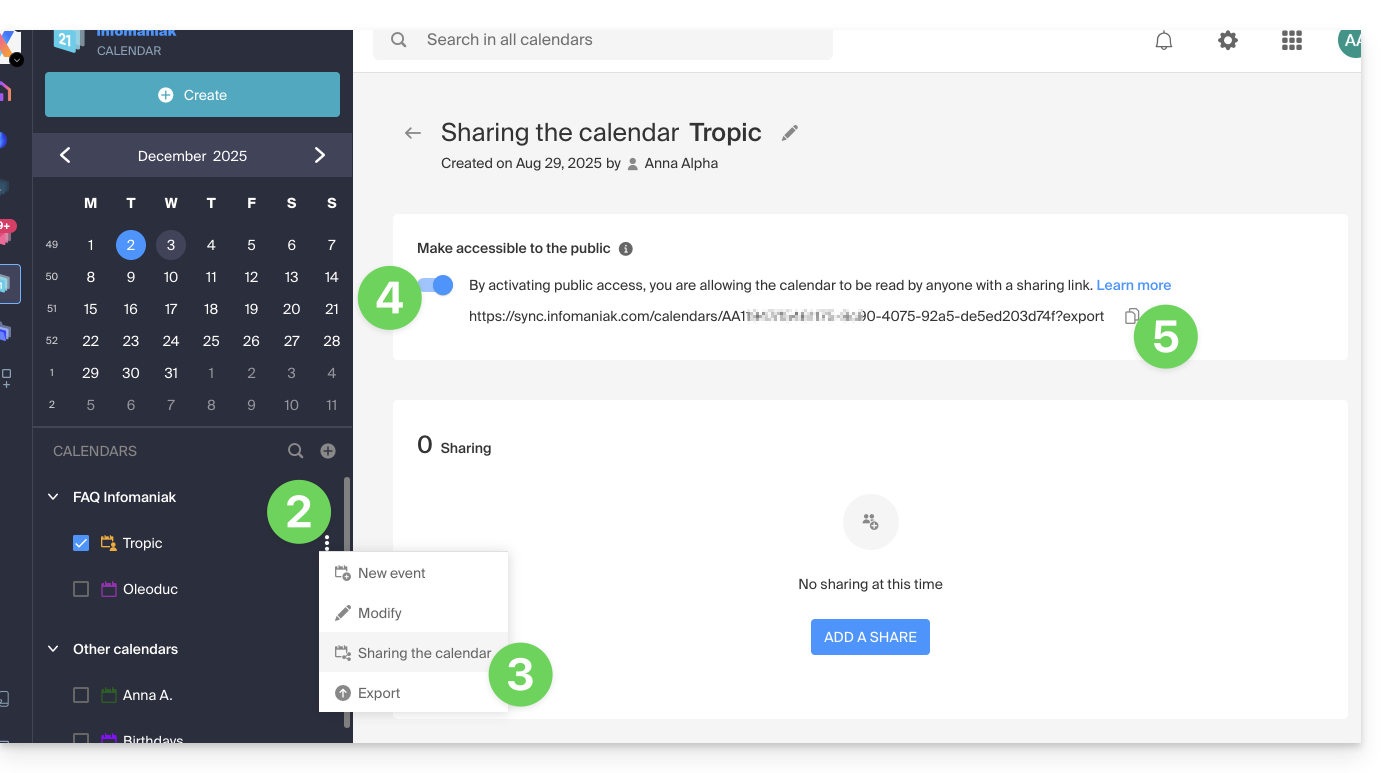The height and width of the screenshot is (773, 1391).
Task: Select Export from the context menu
Action: pos(379,693)
